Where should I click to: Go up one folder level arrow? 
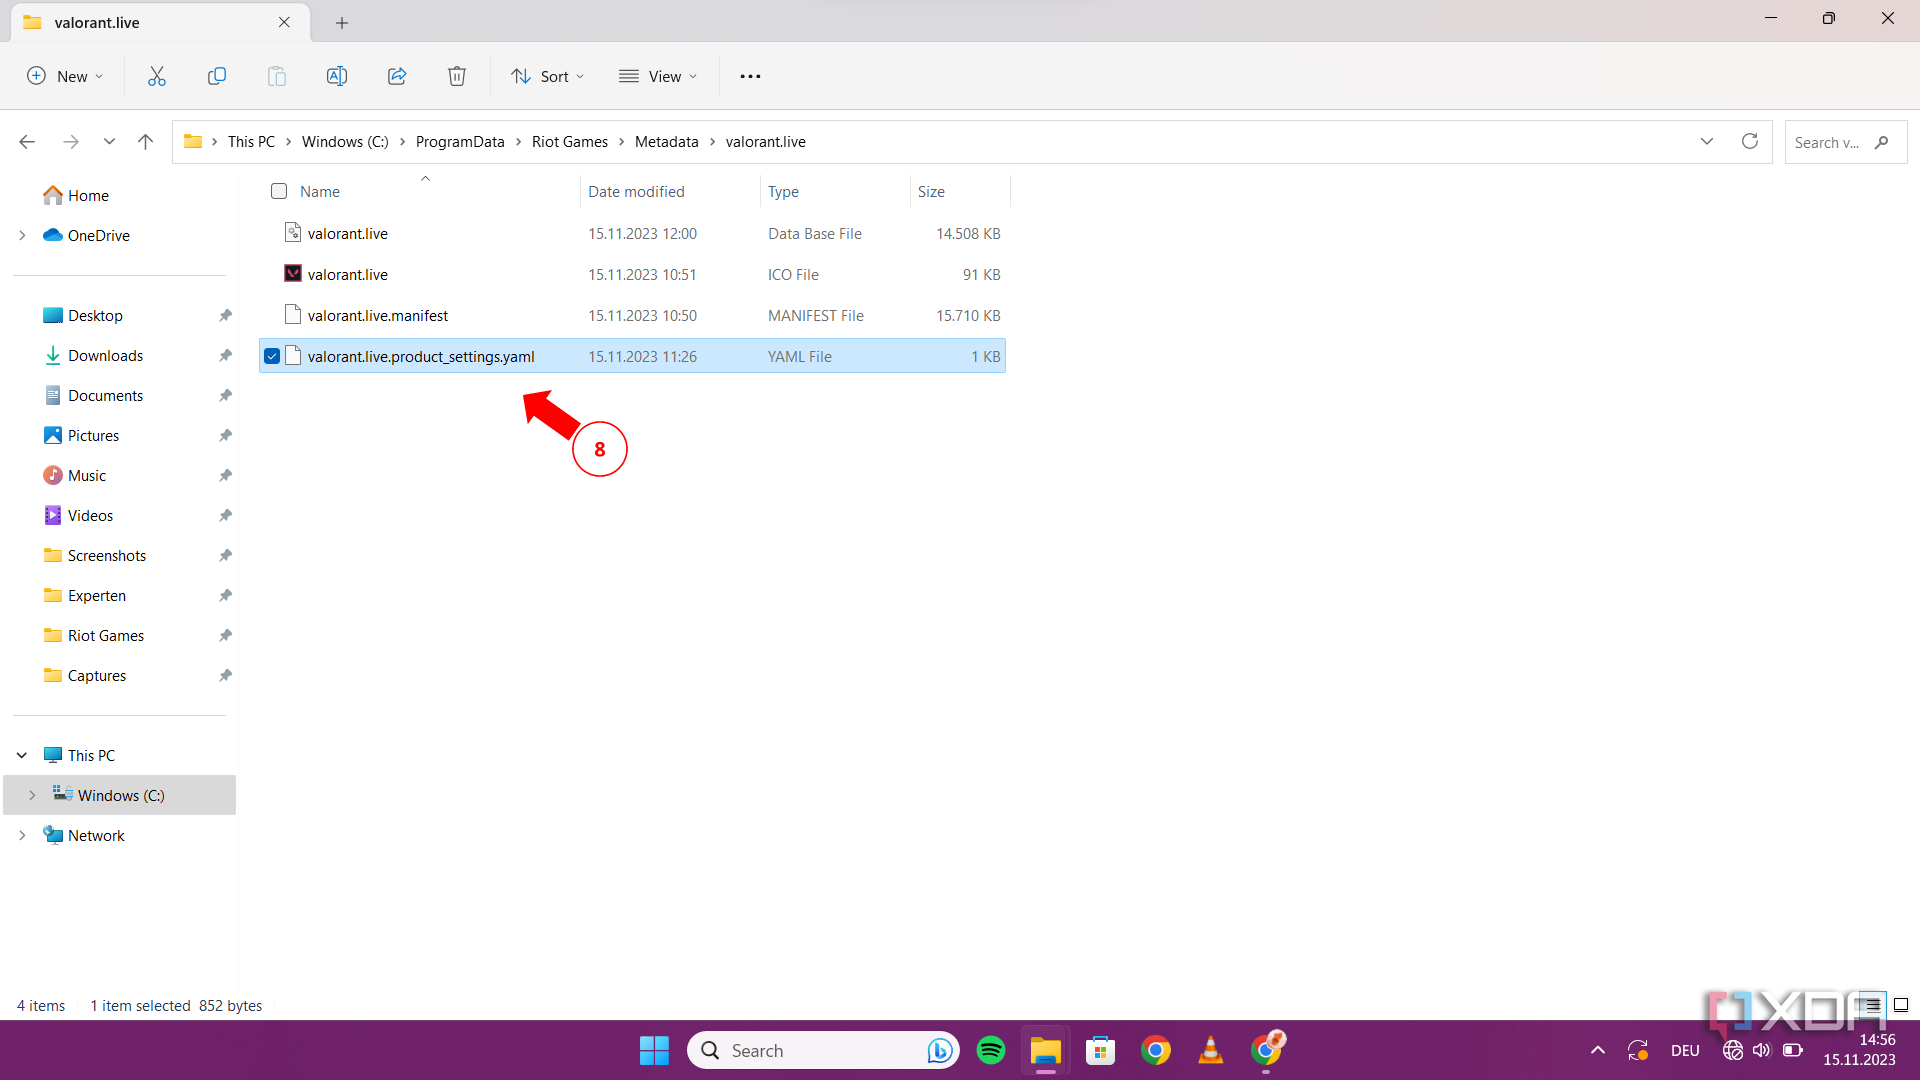pyautogui.click(x=145, y=142)
